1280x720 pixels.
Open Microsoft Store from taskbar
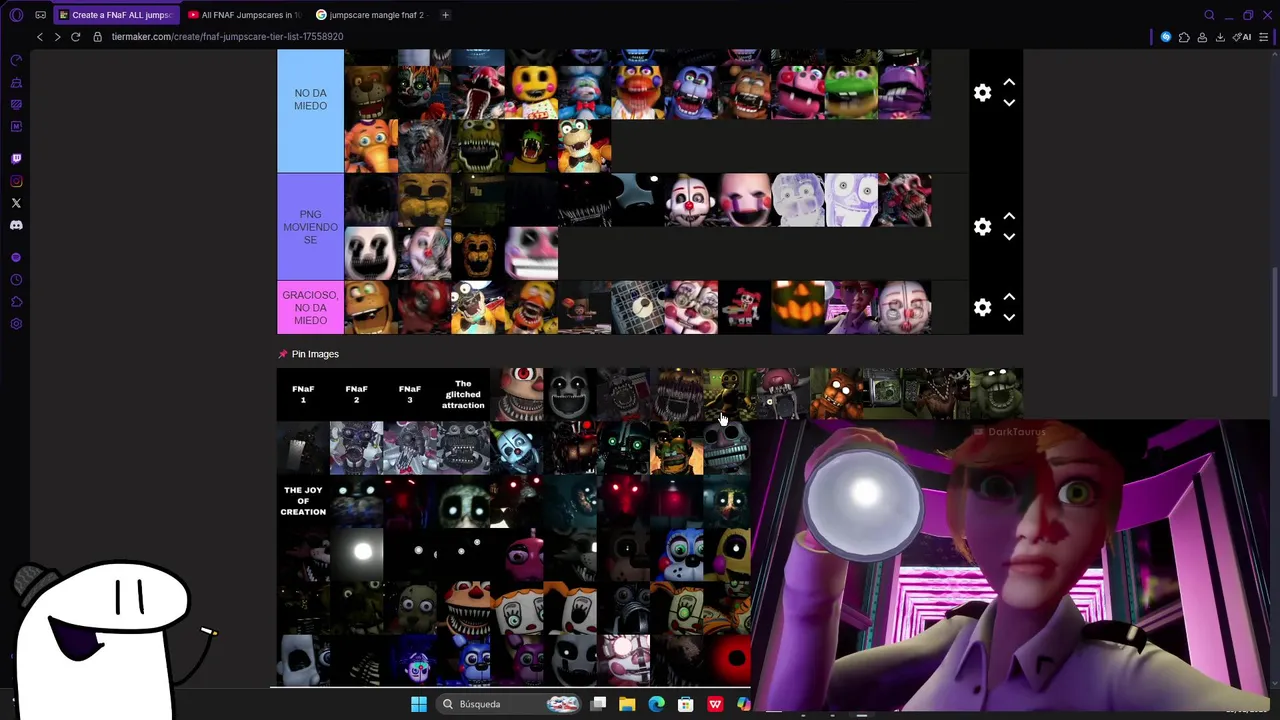(x=686, y=704)
